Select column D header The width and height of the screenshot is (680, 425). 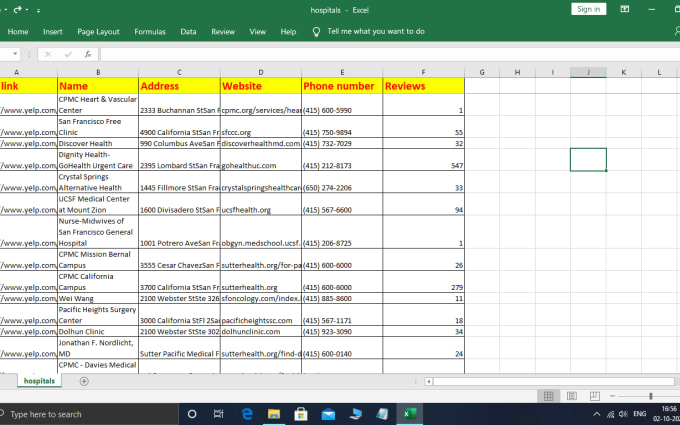(261, 72)
